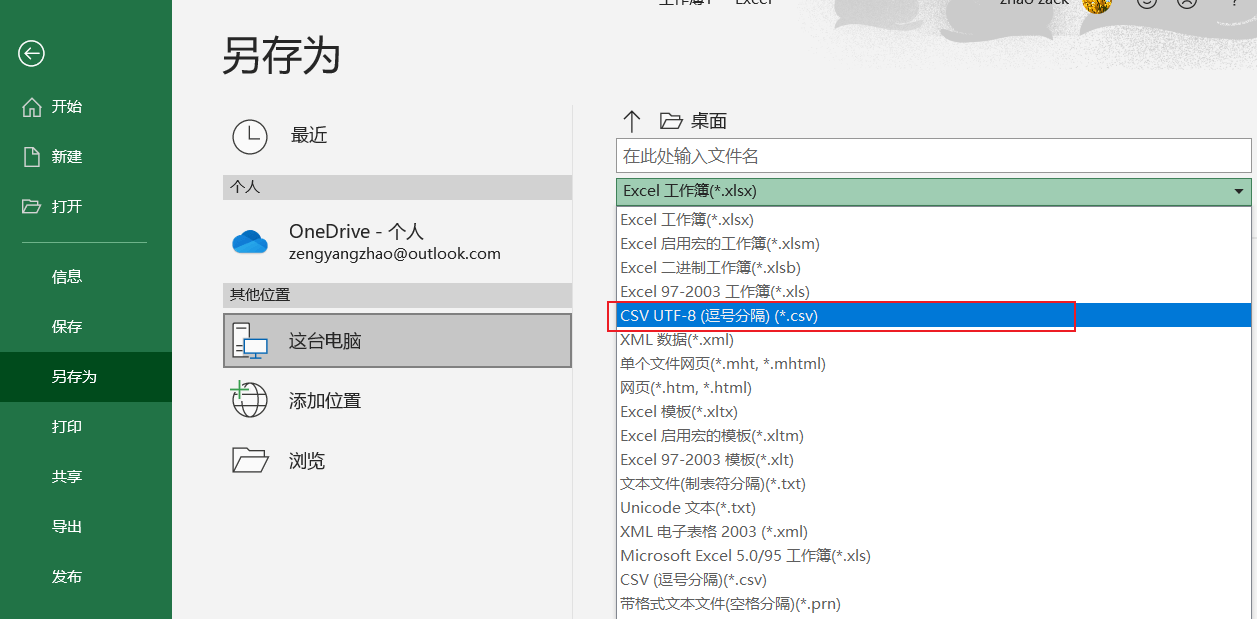Select Microsoft Excel 5.0/95 工作簿(*.xls) option
The width and height of the screenshot is (1257, 619).
coord(933,555)
